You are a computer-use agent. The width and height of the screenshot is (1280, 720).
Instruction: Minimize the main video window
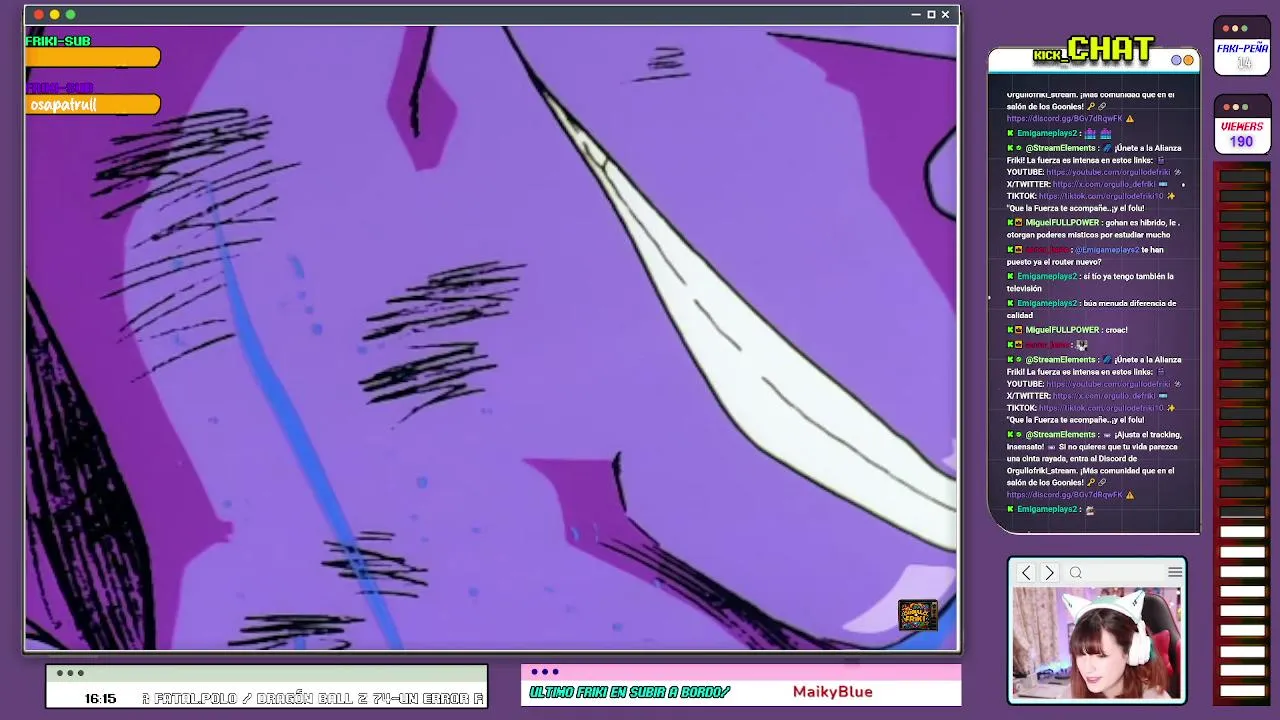tap(916, 15)
